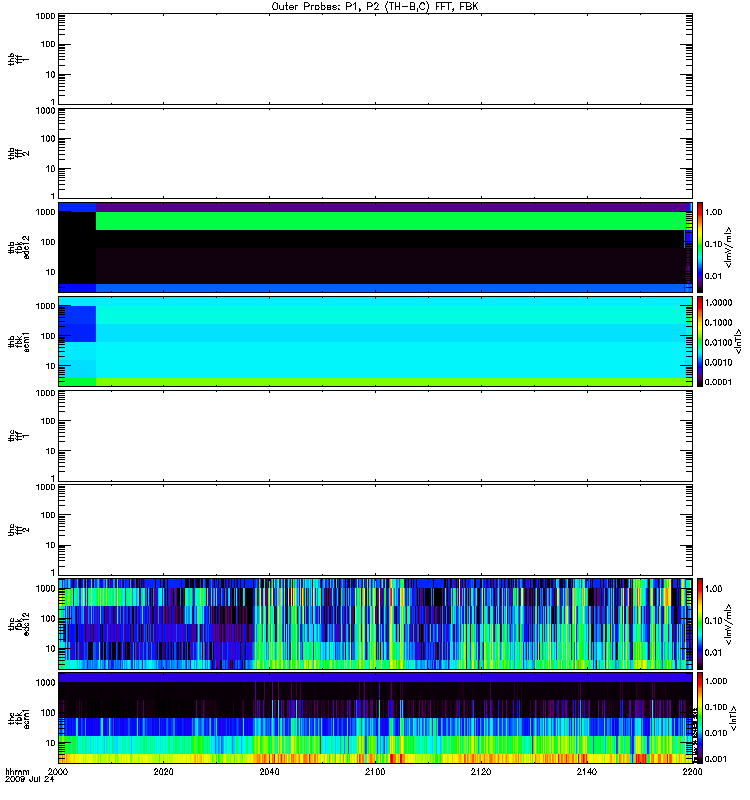Click the <|nT|> unit label beside thc scm1
This screenshot has height=800, width=750.
pyautogui.click(x=734, y=718)
